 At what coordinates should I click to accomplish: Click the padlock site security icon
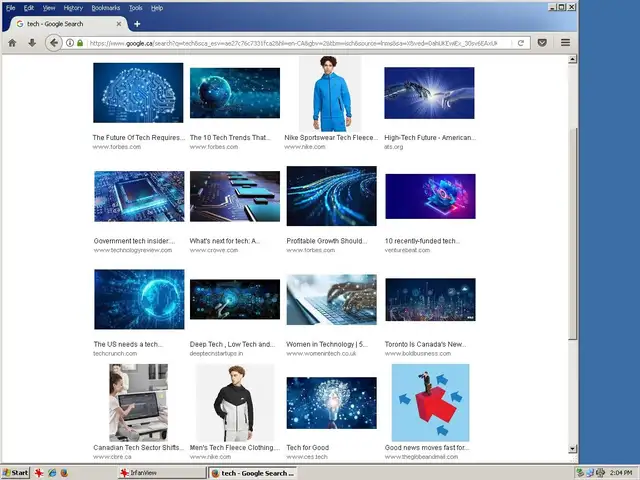80,43
